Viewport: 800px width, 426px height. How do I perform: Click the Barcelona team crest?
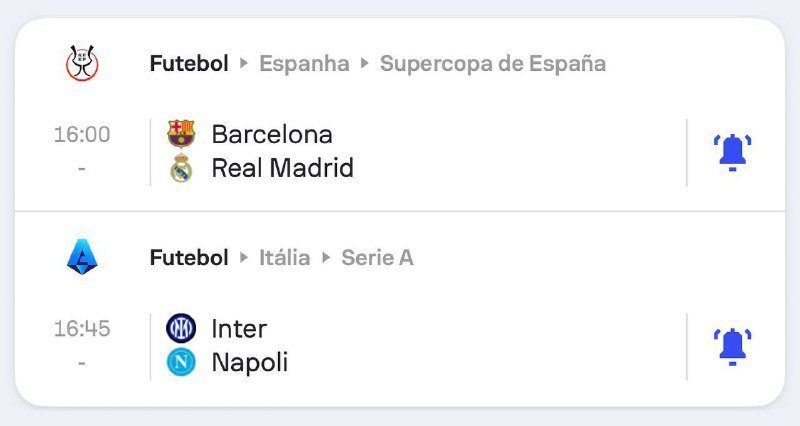coord(181,134)
